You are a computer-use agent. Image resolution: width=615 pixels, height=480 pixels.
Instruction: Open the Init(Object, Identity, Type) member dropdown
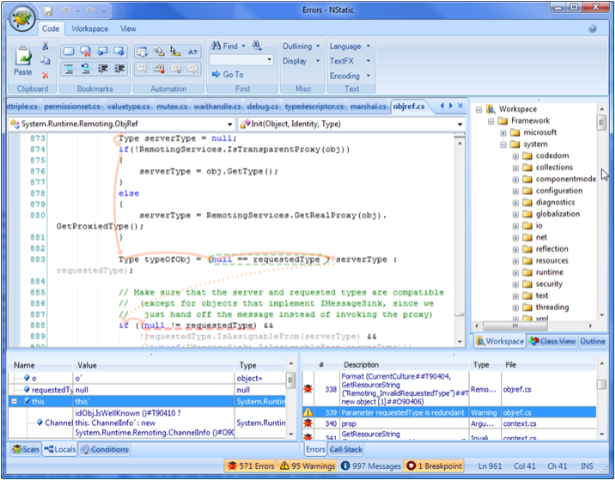coord(460,124)
